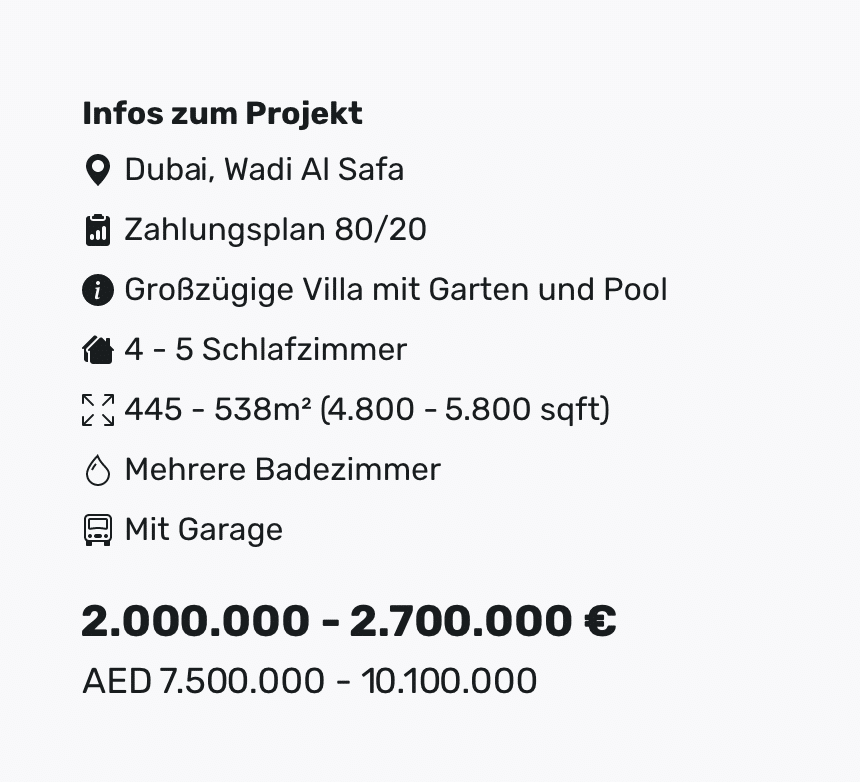Select the Dubai, Wadi Al Safa text

click(264, 169)
